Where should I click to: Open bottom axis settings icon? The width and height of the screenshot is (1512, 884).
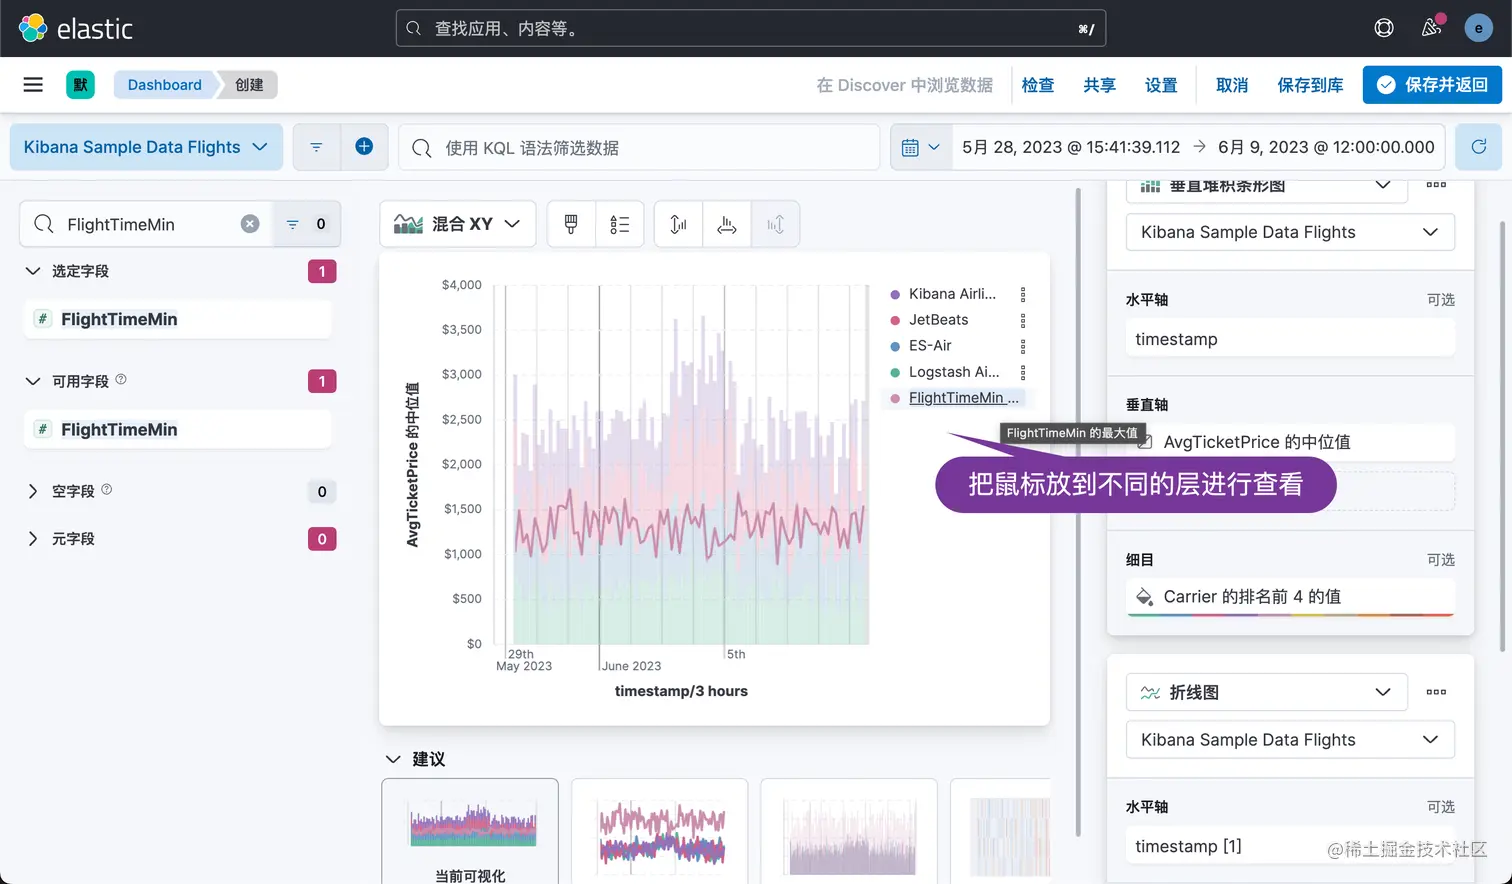click(727, 224)
